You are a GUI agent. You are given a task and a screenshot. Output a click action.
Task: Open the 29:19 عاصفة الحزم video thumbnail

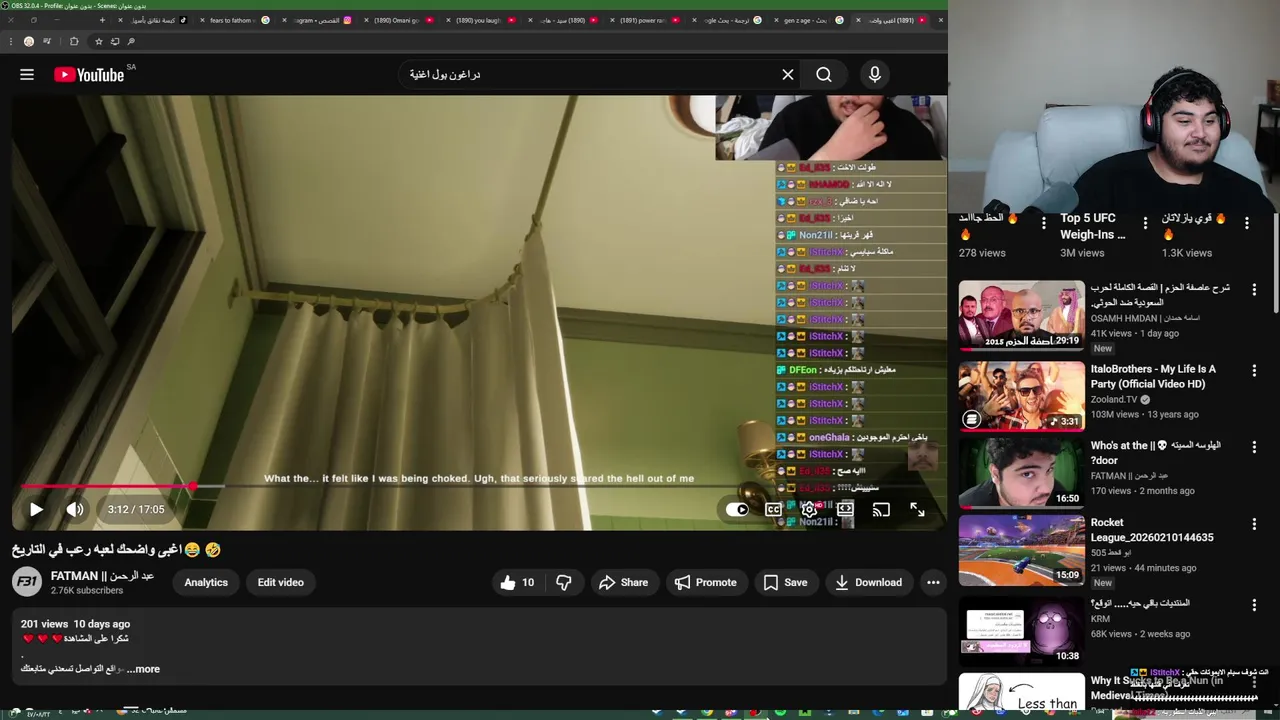tap(1021, 315)
